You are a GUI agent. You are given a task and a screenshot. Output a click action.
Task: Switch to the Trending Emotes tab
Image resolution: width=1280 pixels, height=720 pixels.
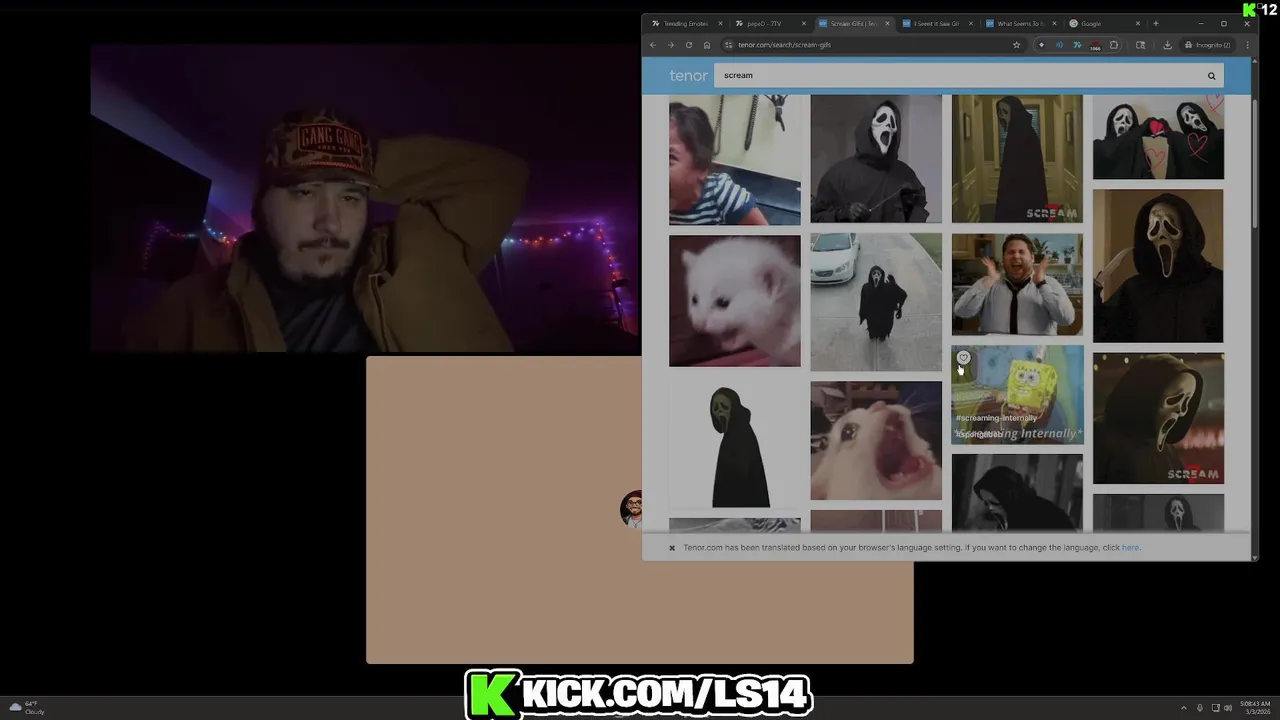click(685, 23)
